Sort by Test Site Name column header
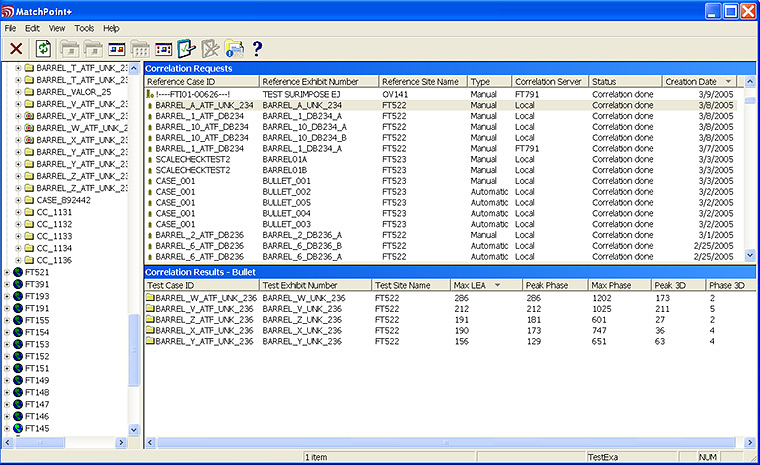The width and height of the screenshot is (760, 465). tap(410, 285)
